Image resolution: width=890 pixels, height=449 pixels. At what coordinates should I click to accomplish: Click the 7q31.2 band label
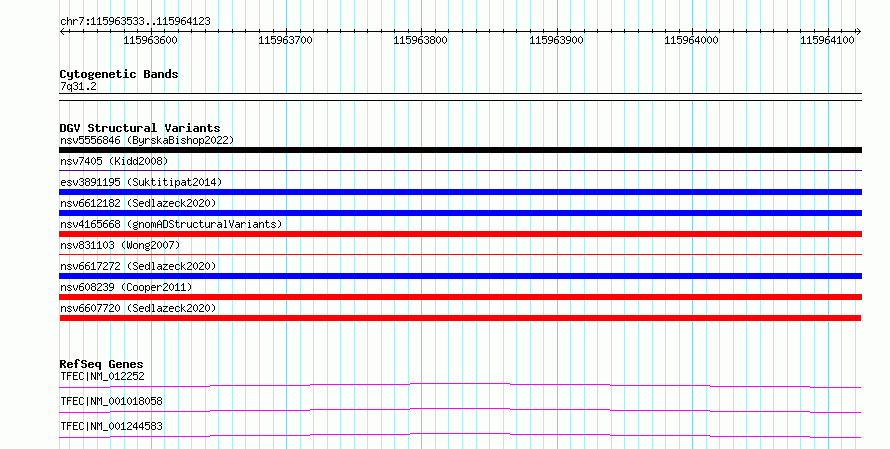[78, 86]
